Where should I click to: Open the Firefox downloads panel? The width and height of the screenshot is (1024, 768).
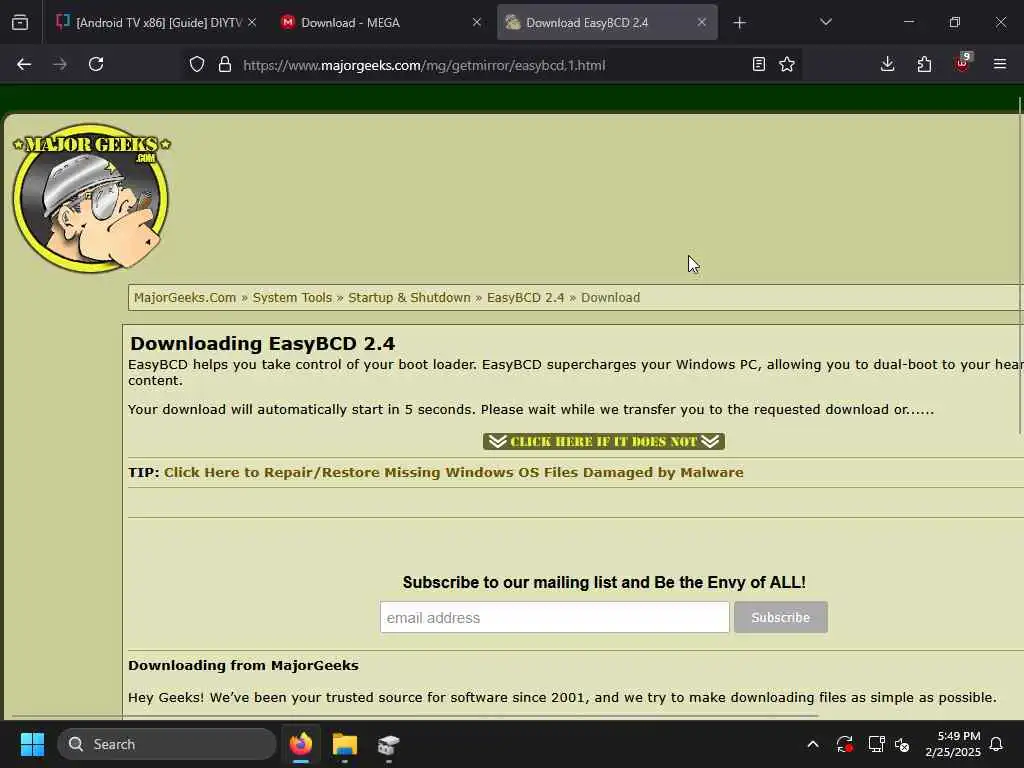[888, 64]
